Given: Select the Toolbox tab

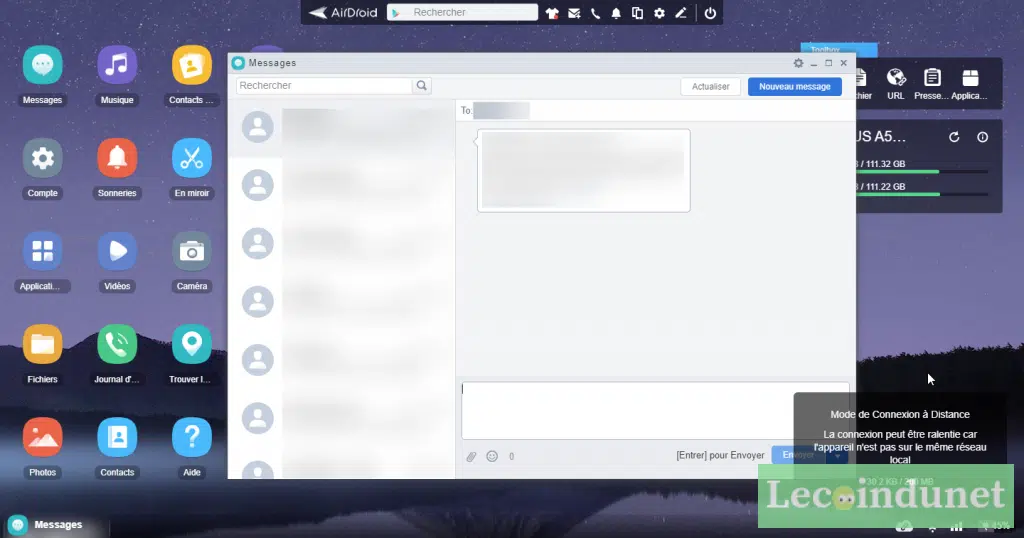Looking at the screenshot, I should click(x=839, y=50).
